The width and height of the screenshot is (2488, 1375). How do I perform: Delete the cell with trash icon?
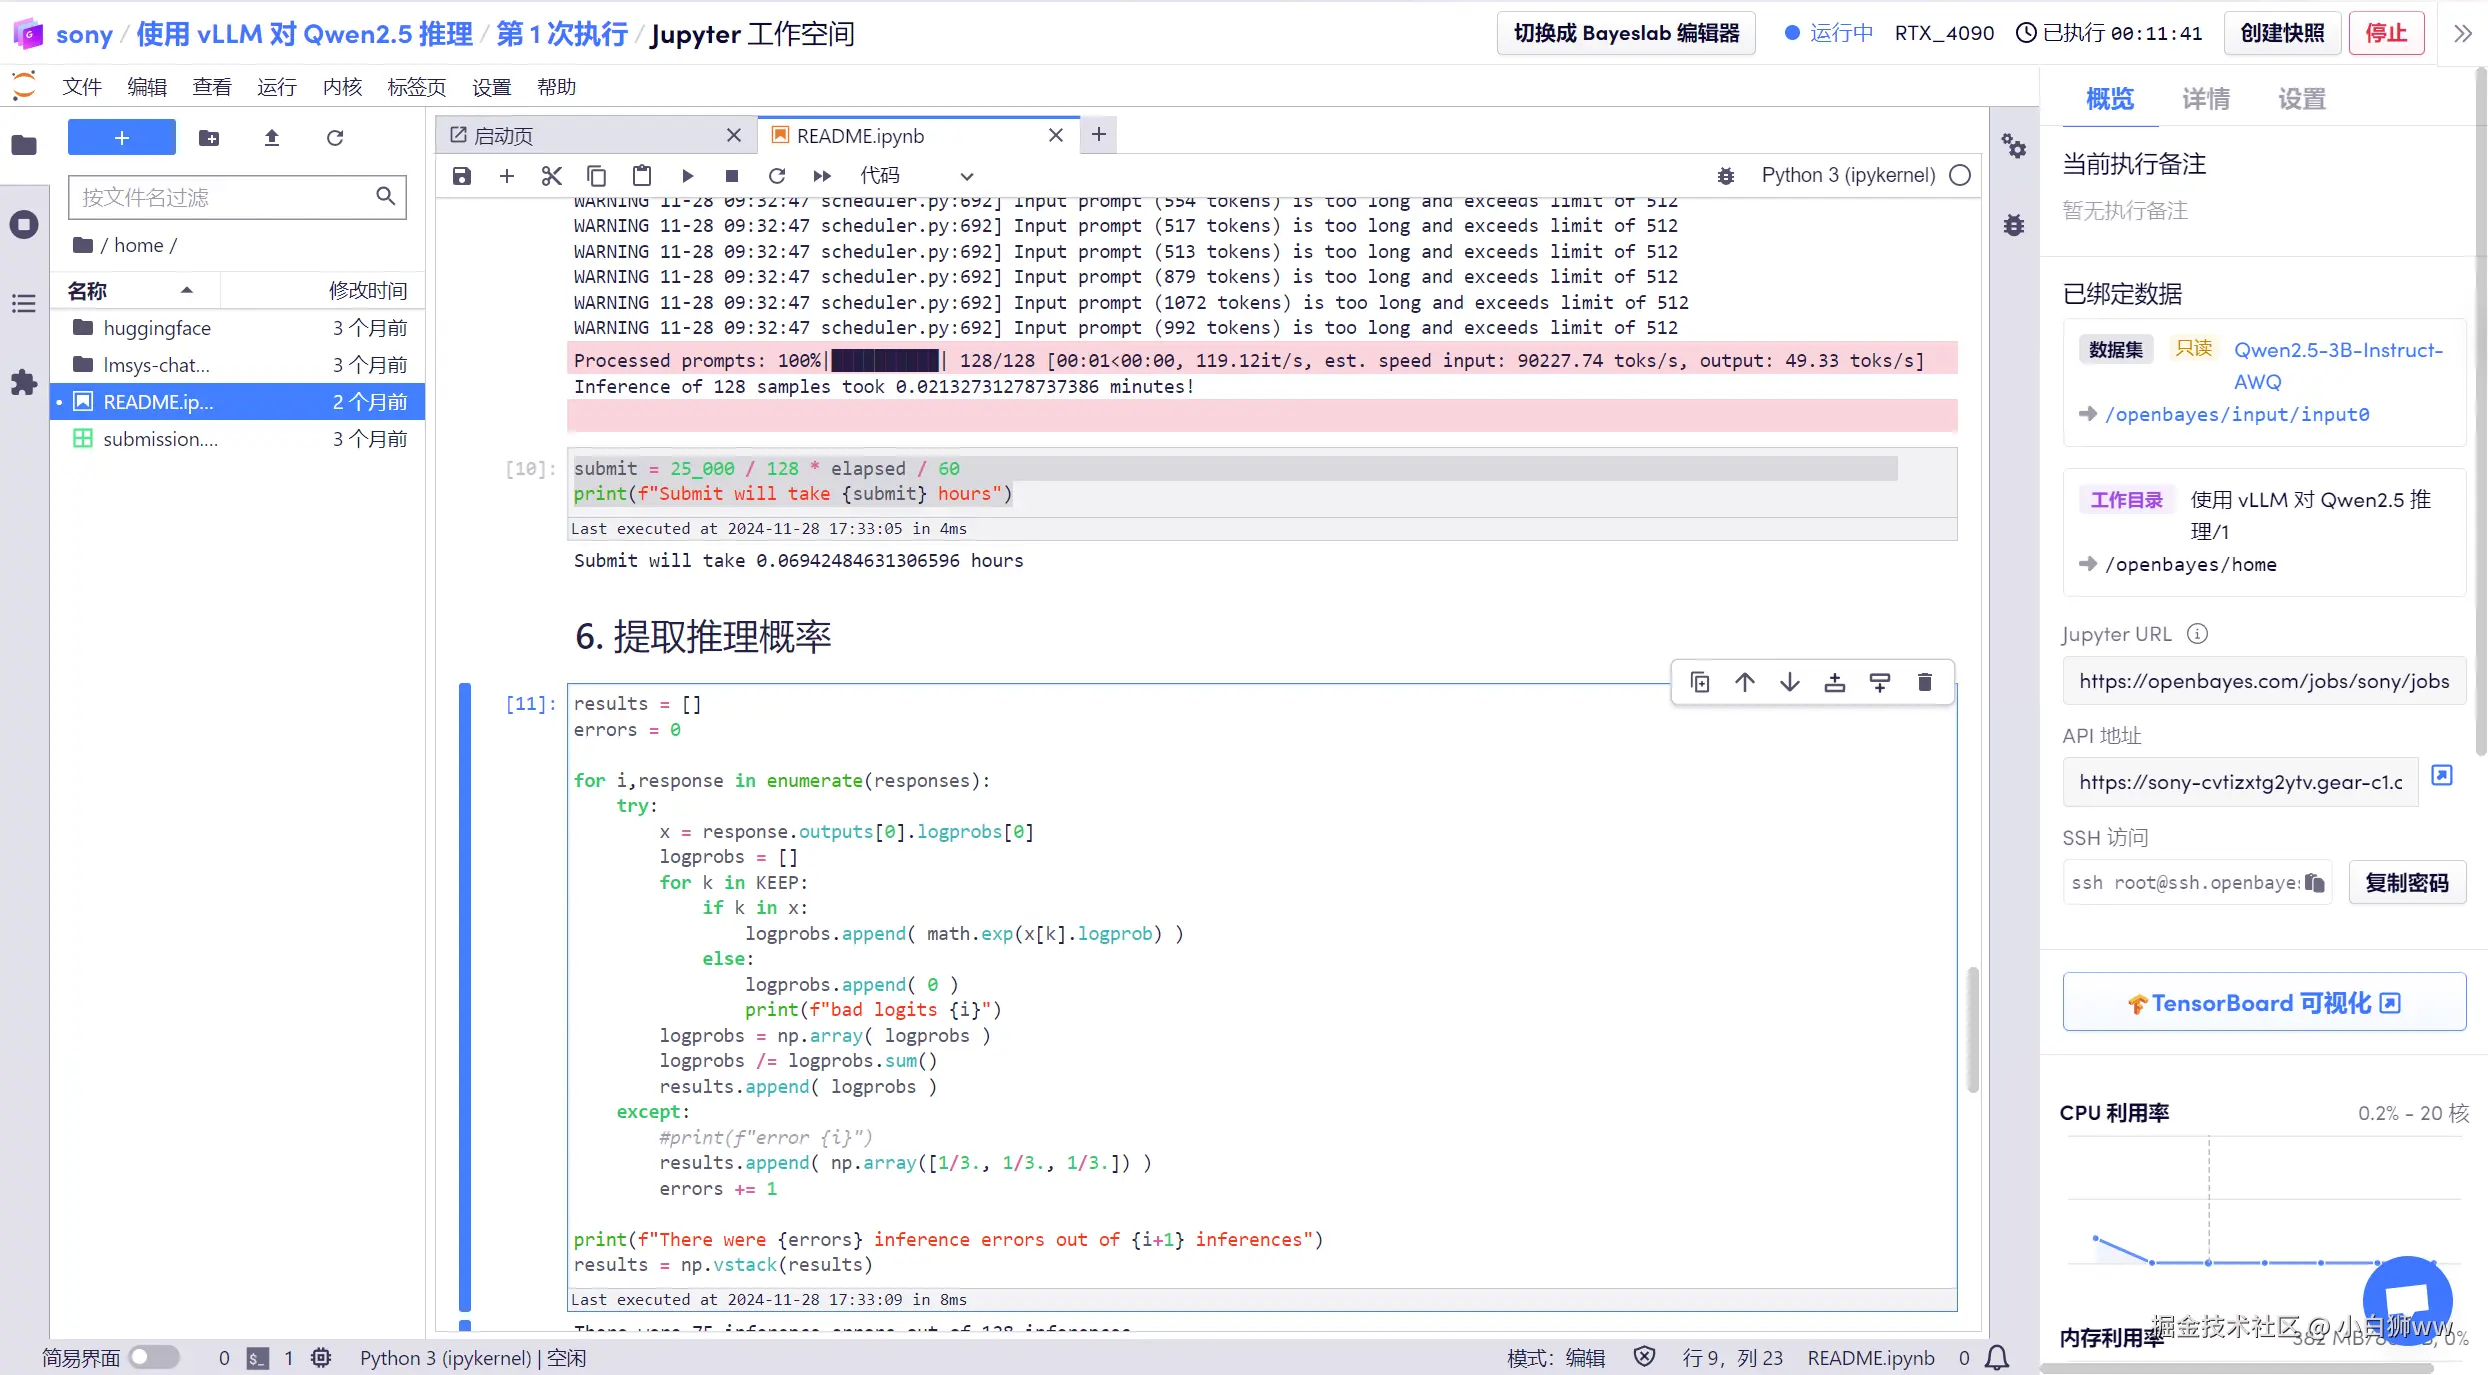pos(1925,682)
